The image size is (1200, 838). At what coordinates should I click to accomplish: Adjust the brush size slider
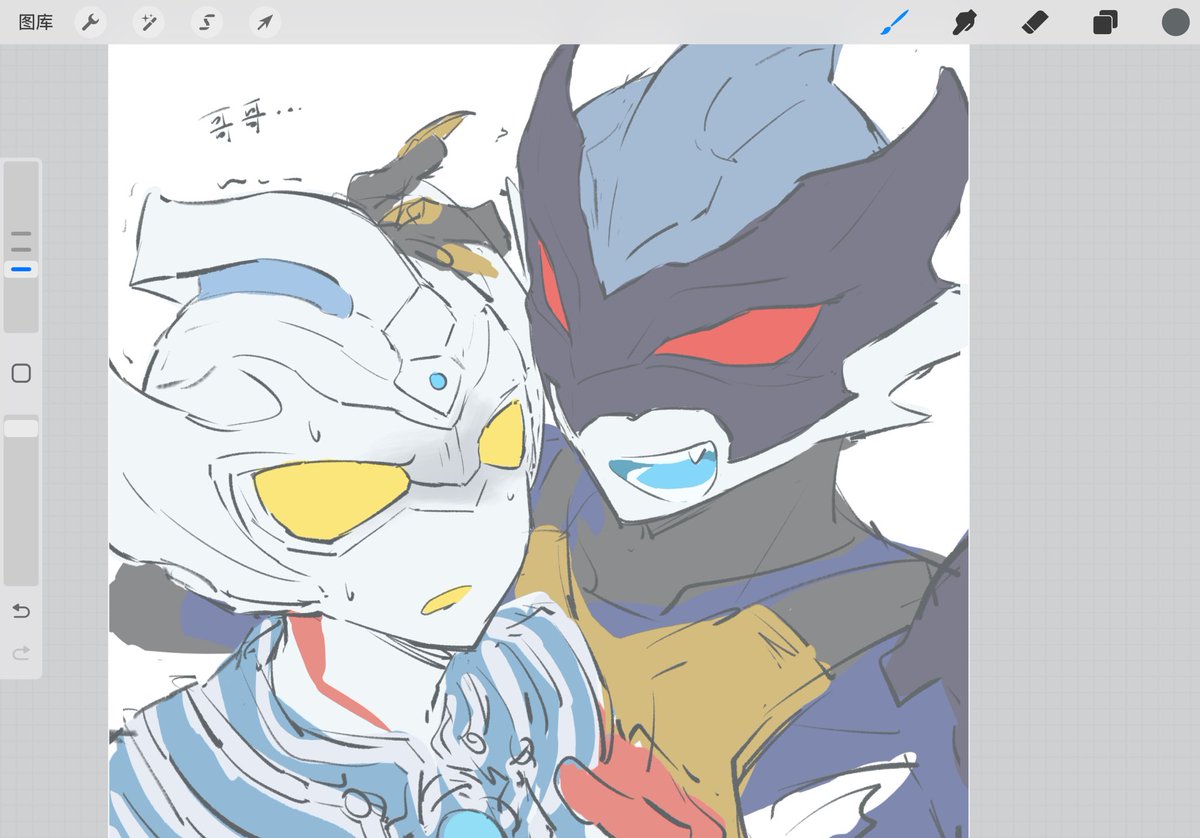tap(21, 247)
